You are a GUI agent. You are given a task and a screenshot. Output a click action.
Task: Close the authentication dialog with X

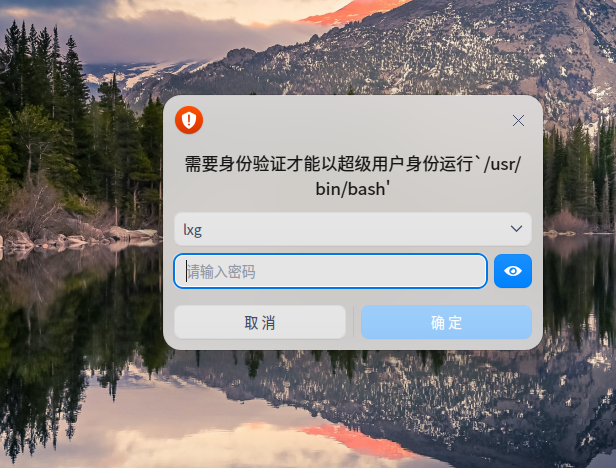[518, 121]
